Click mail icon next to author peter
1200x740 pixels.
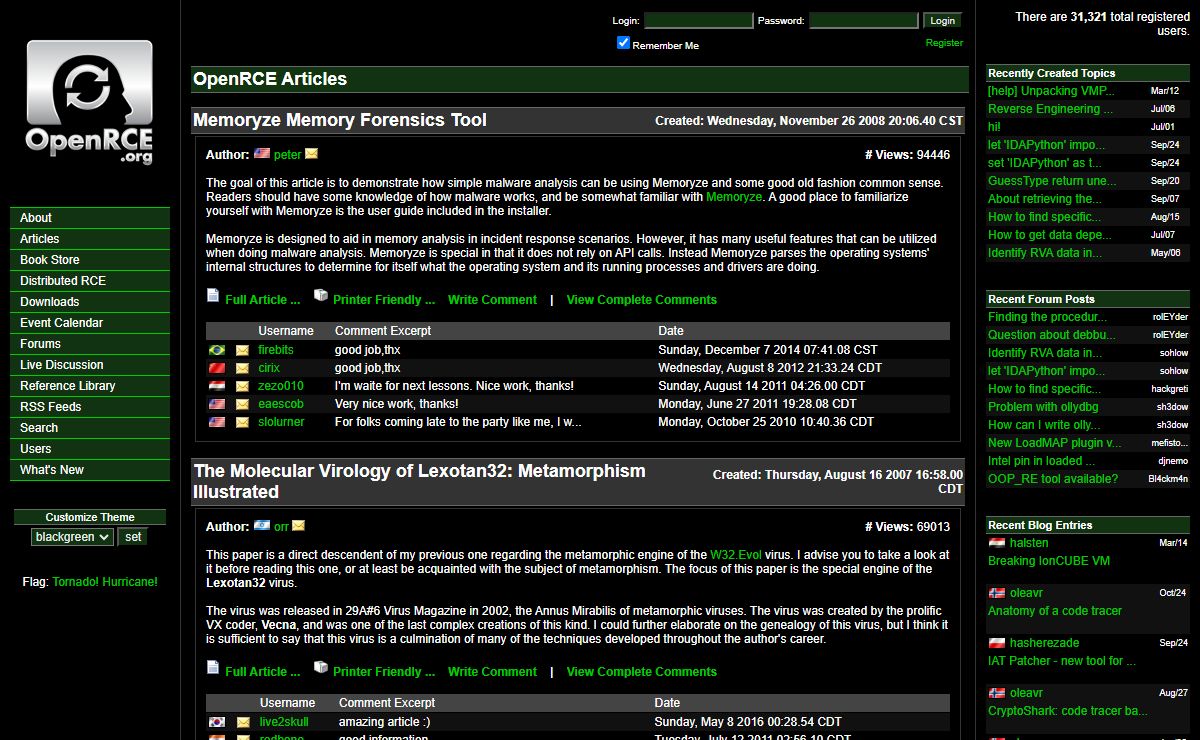312,154
